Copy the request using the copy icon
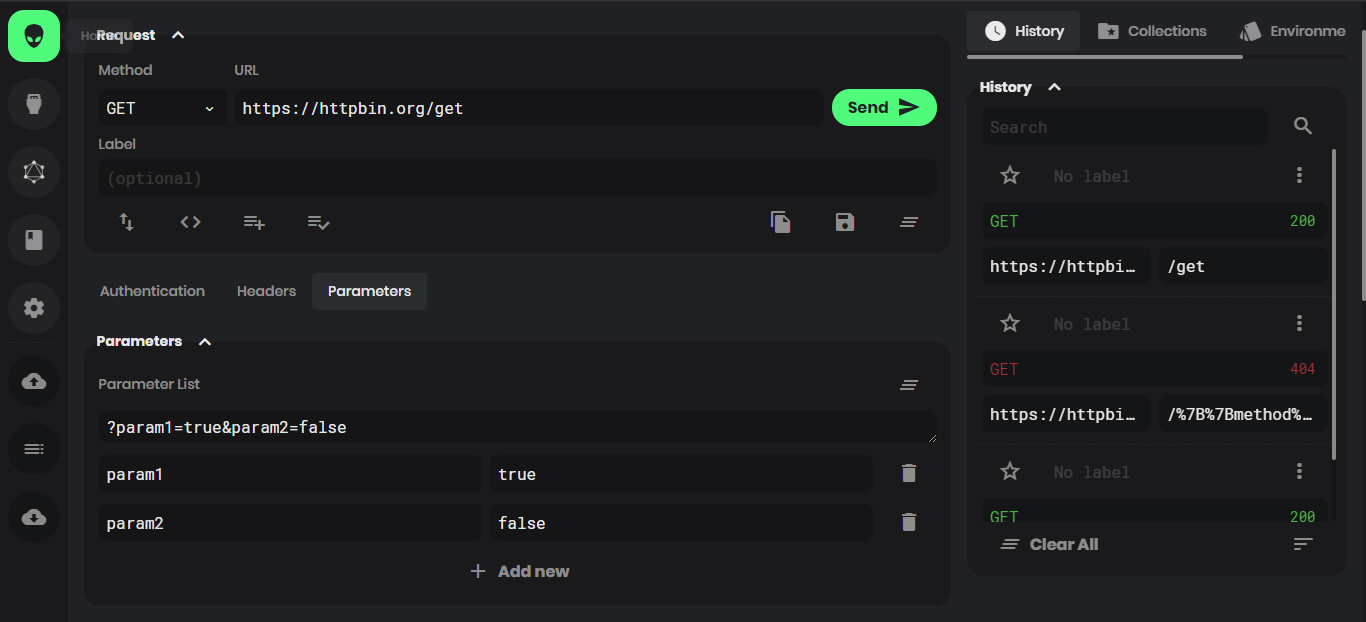This screenshot has height=622, width=1366. click(x=781, y=222)
